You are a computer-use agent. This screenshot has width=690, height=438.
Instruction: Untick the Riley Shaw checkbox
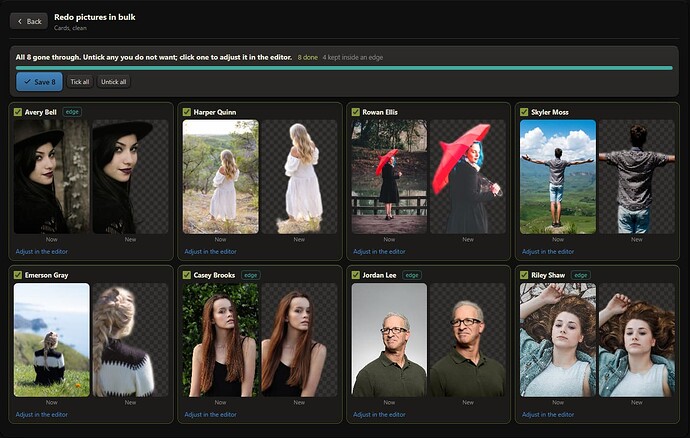click(x=524, y=275)
